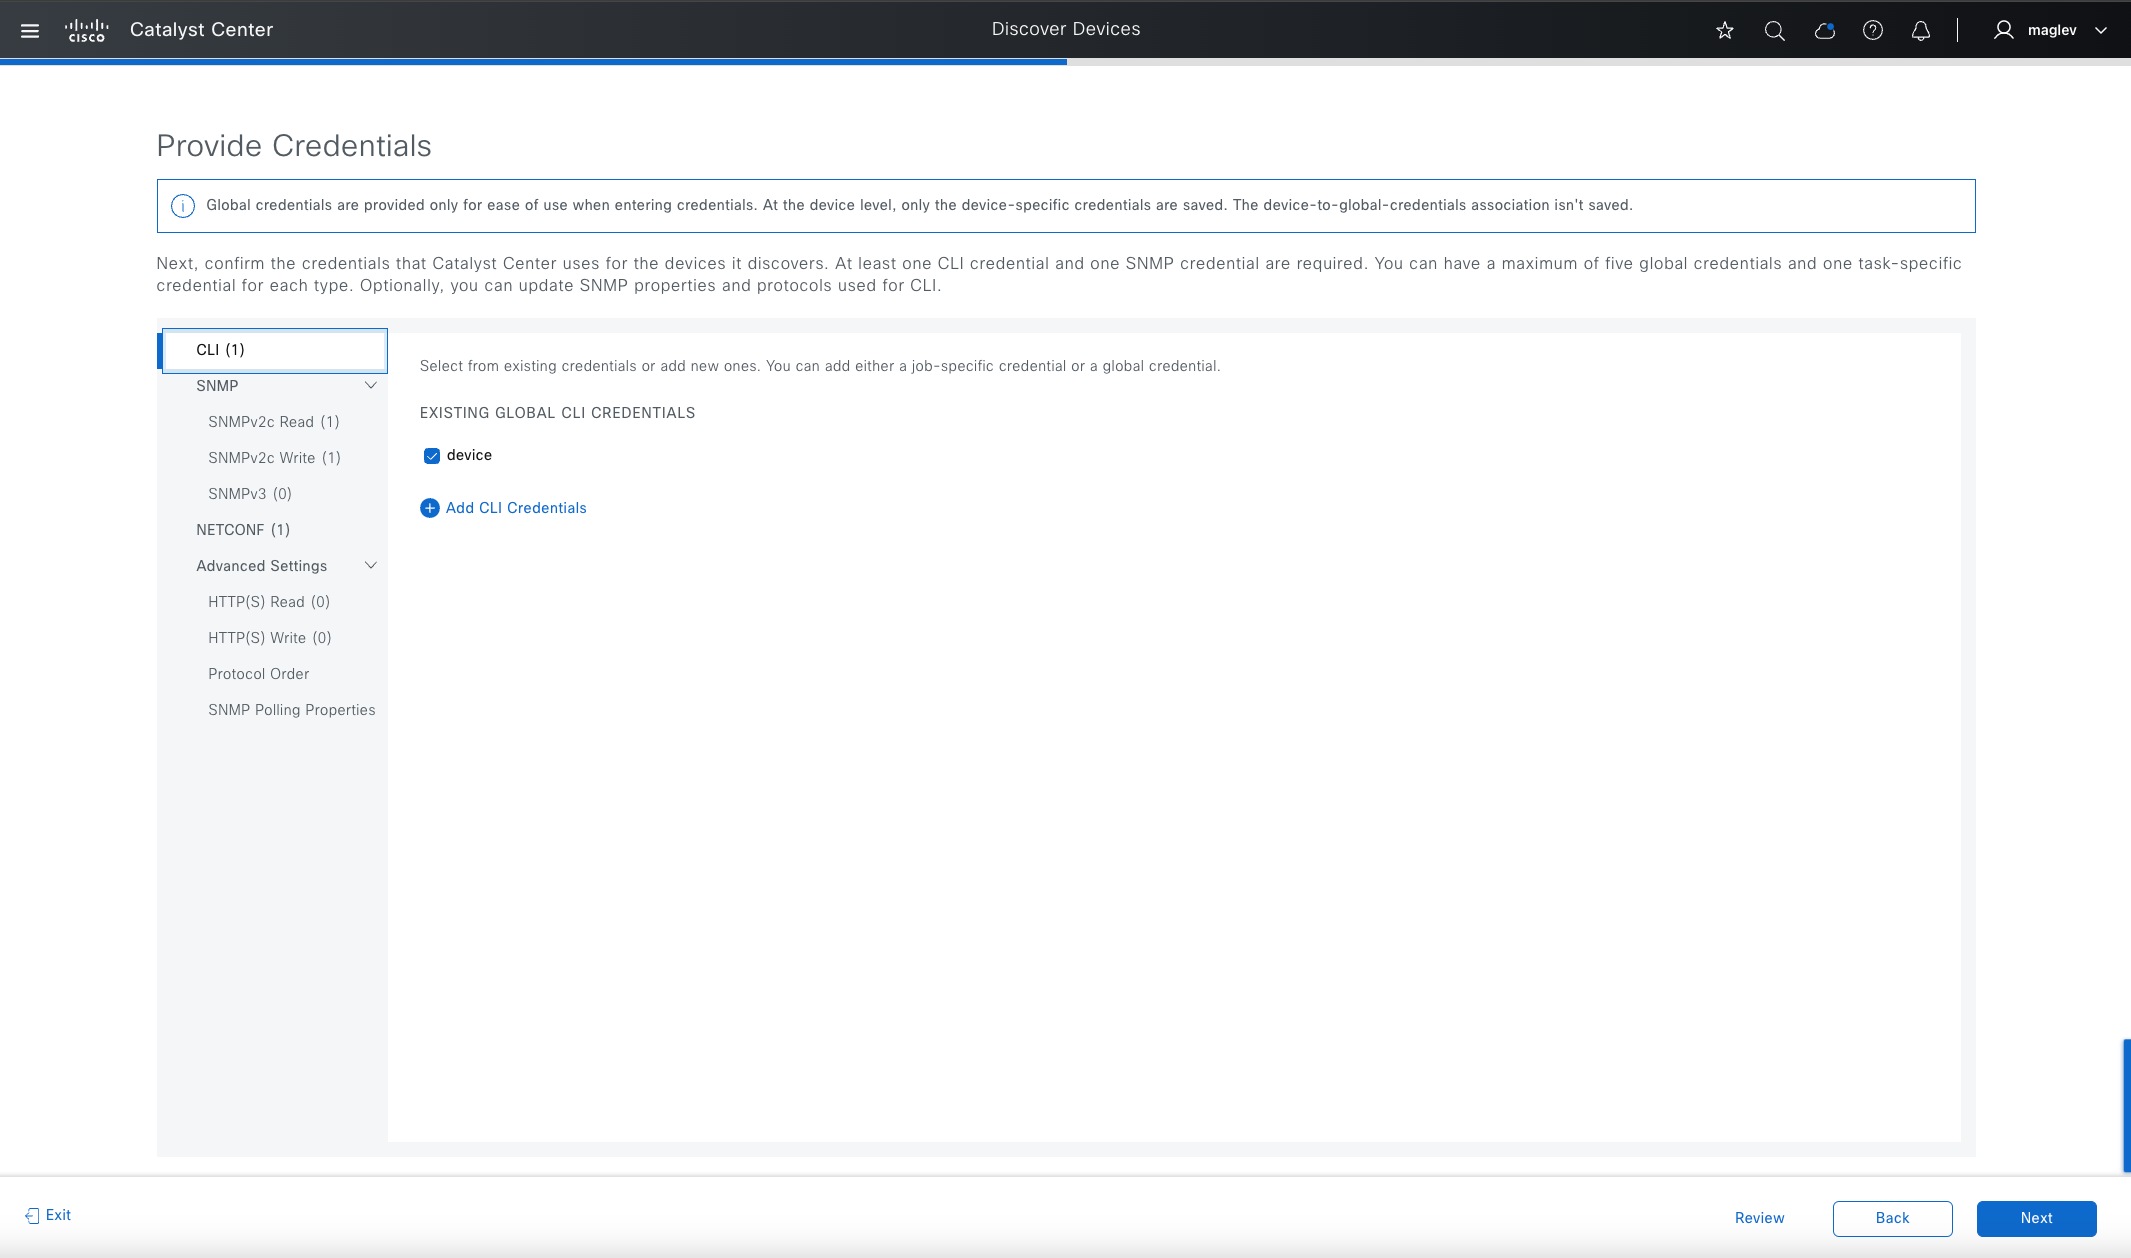Image resolution: width=2131 pixels, height=1258 pixels.
Task: Click the Exit icon at bottom left
Action: click(31, 1214)
